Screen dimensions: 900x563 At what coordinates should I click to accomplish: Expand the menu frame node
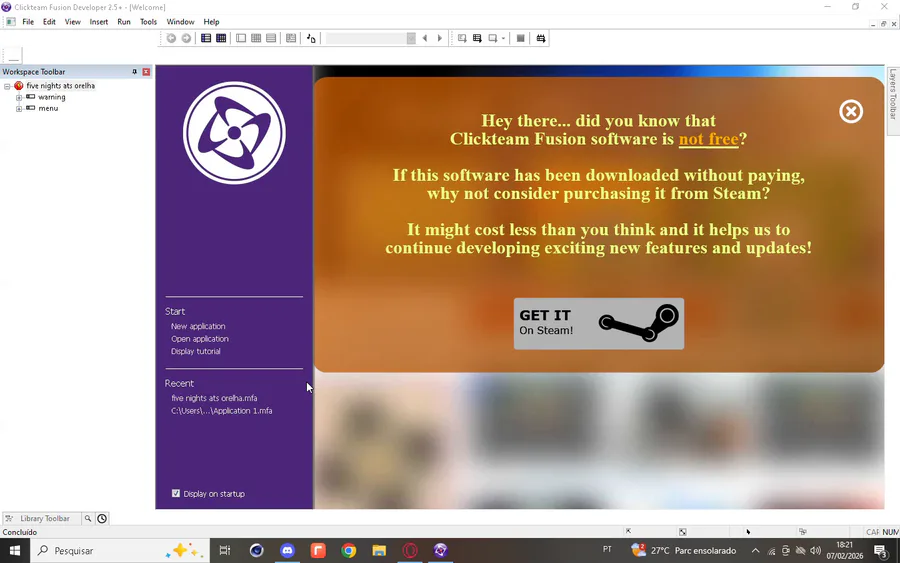click(x=19, y=108)
